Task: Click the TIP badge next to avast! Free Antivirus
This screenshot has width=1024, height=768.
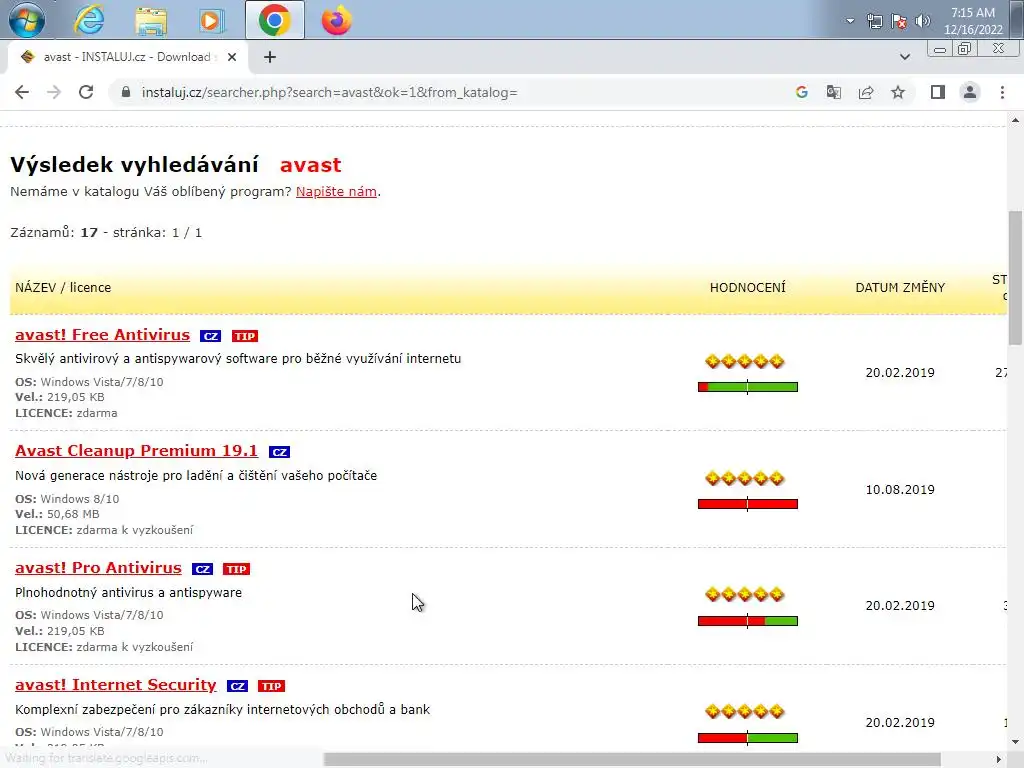Action: (245, 336)
